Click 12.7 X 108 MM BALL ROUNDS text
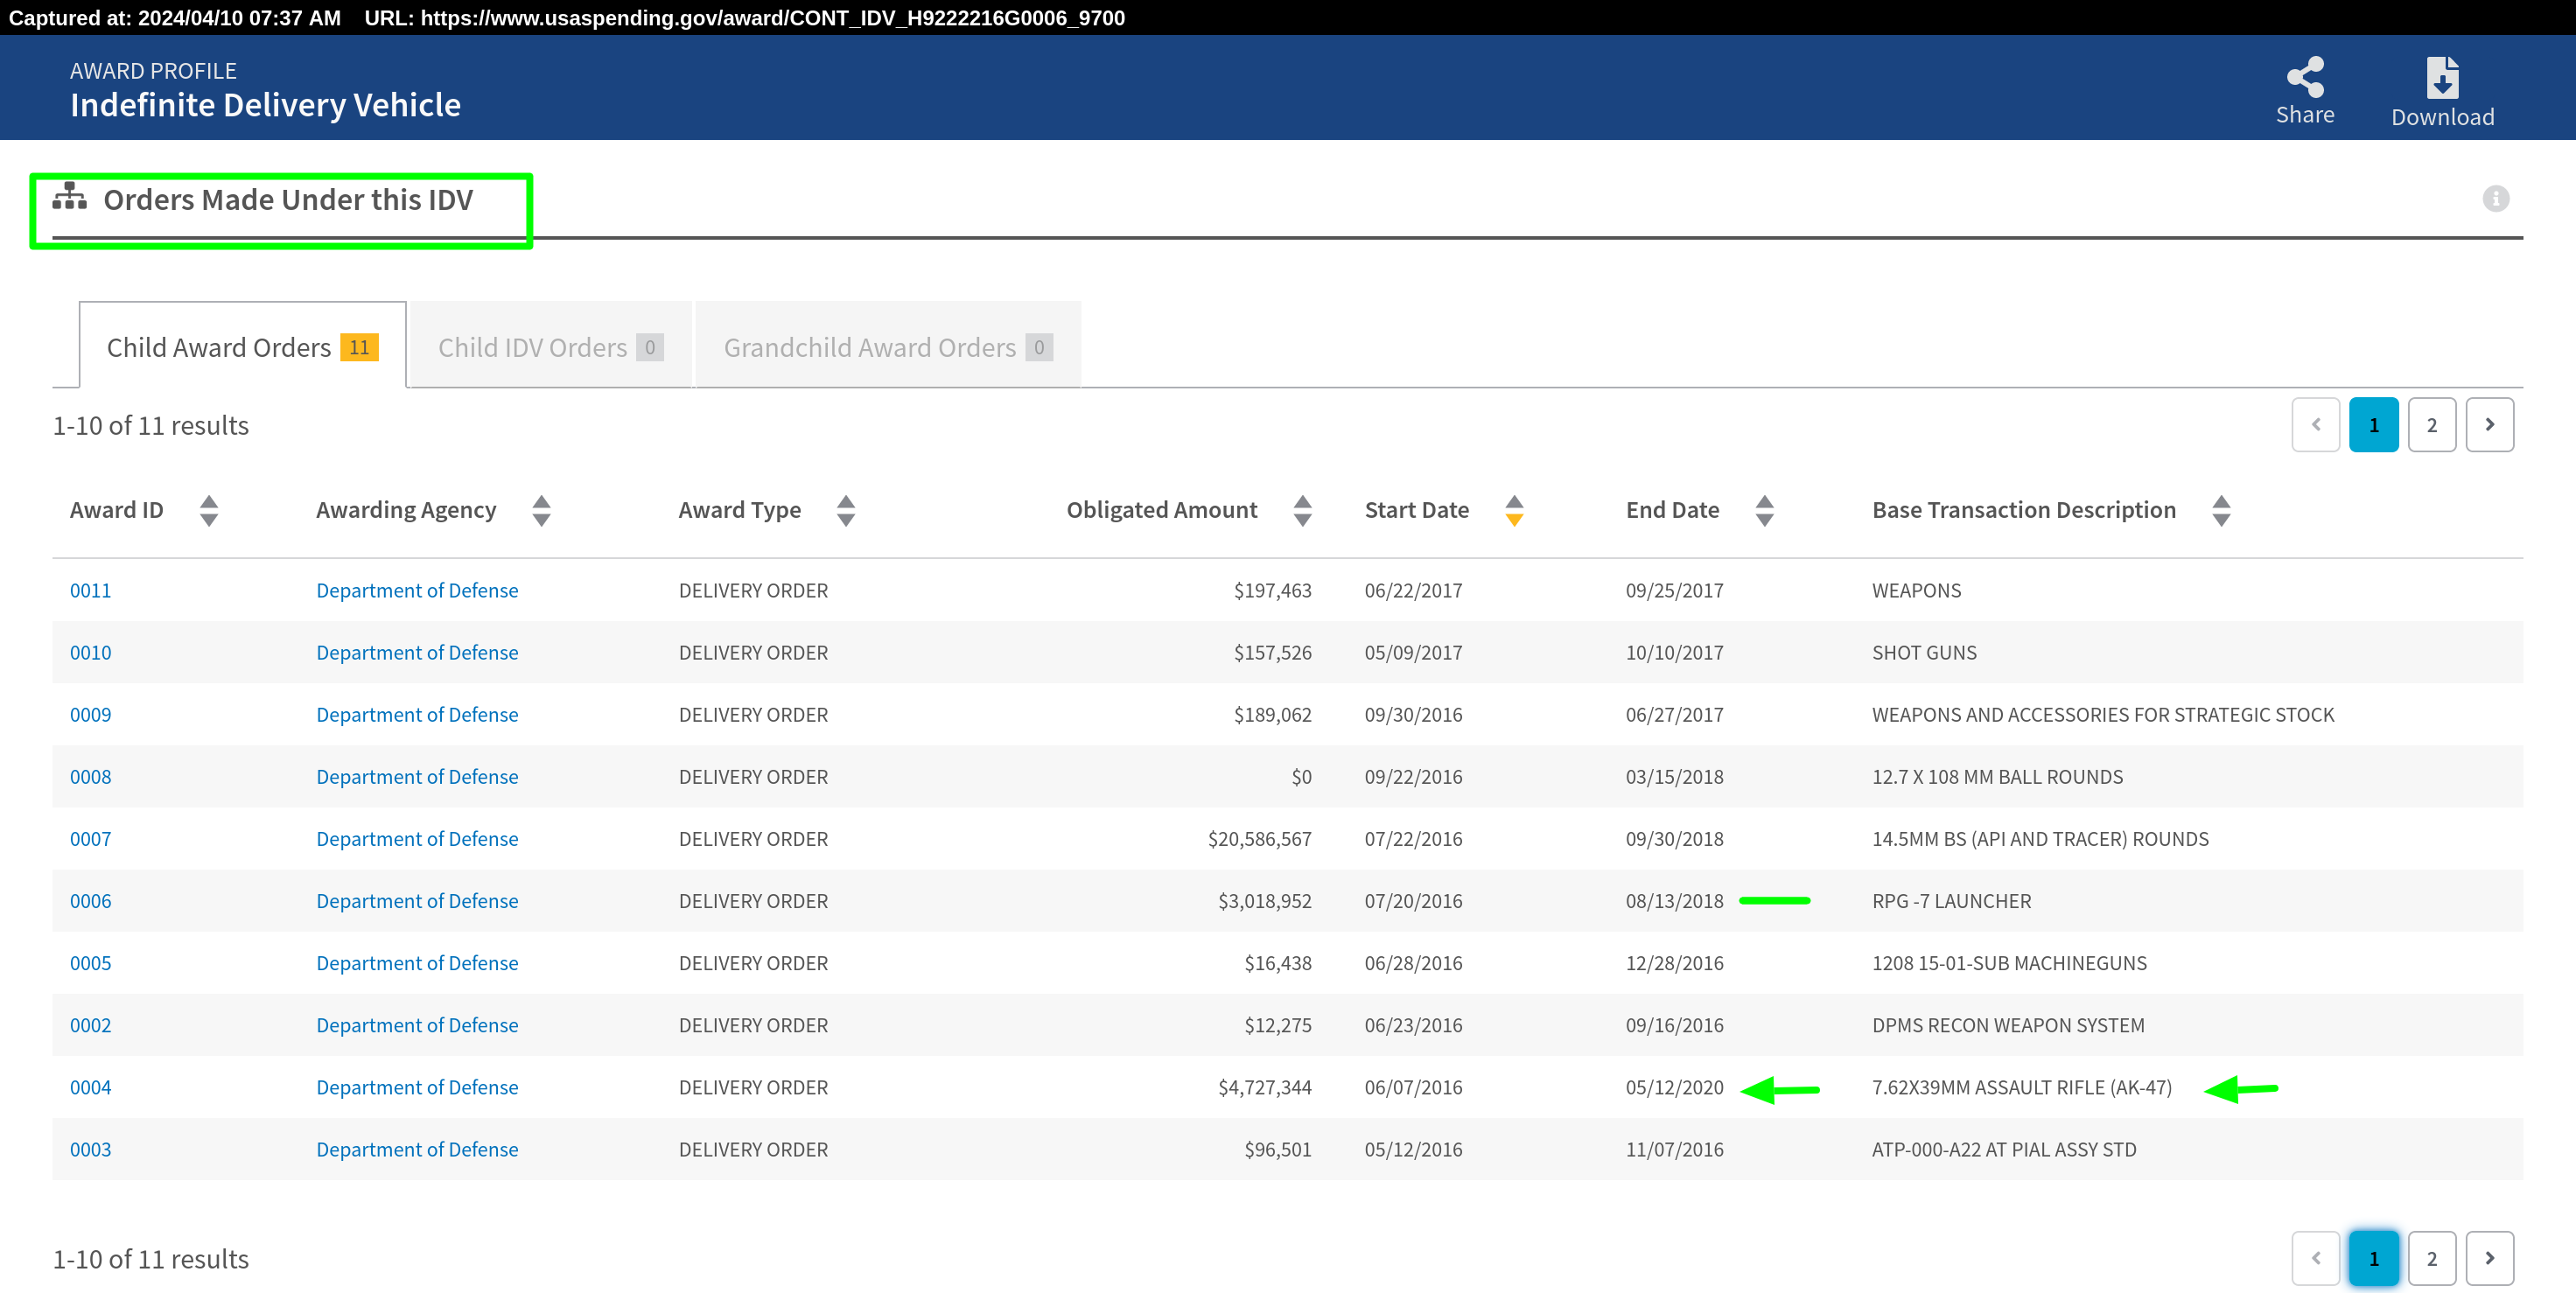This screenshot has height=1293, width=2576. [x=1997, y=777]
